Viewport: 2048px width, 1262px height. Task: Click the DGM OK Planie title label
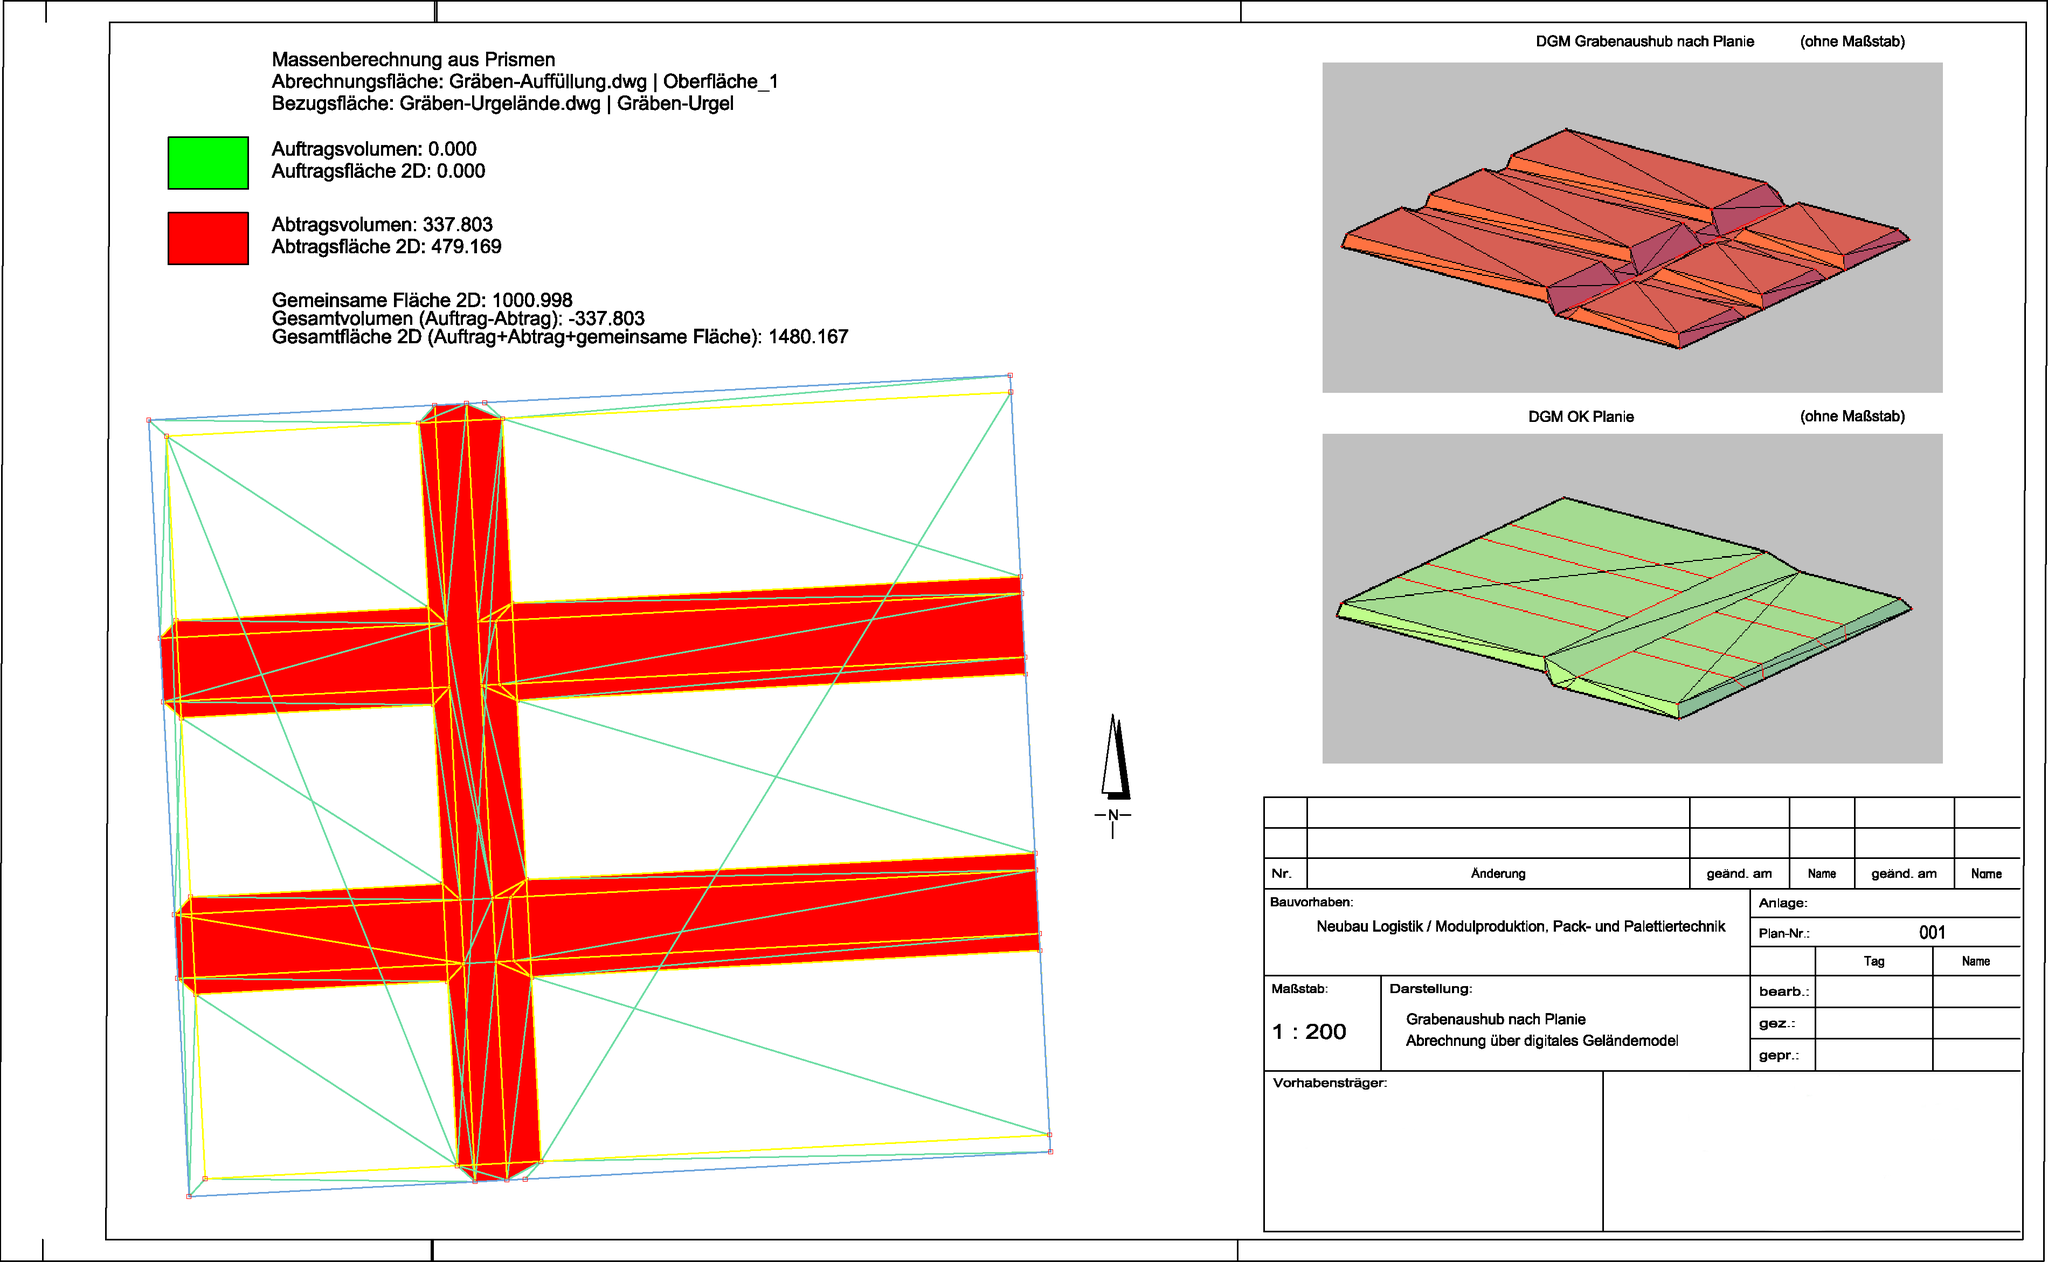click(x=1580, y=417)
